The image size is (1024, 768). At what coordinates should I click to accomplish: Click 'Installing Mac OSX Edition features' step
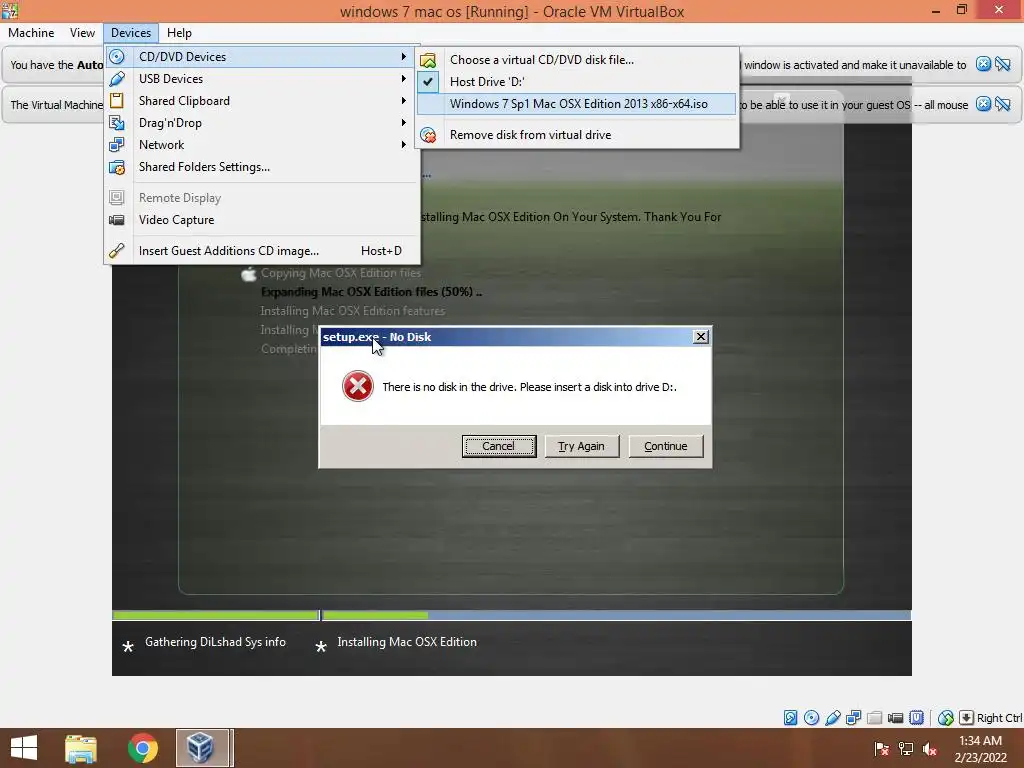(353, 311)
